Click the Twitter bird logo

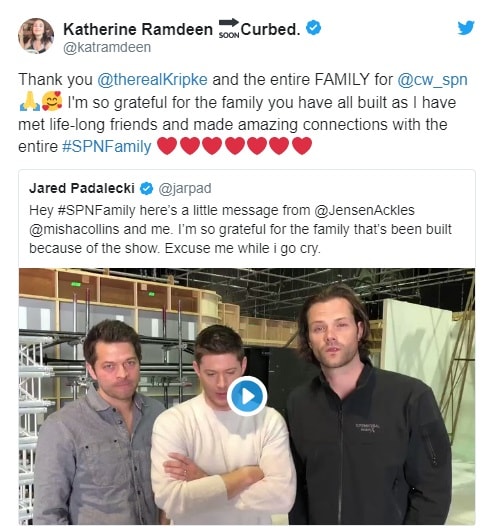click(466, 28)
